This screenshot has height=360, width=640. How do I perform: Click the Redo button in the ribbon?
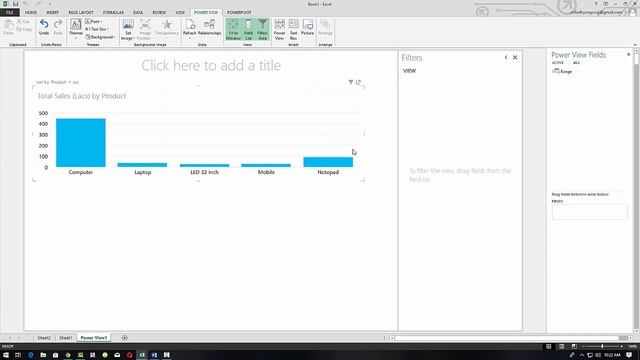[58, 27]
